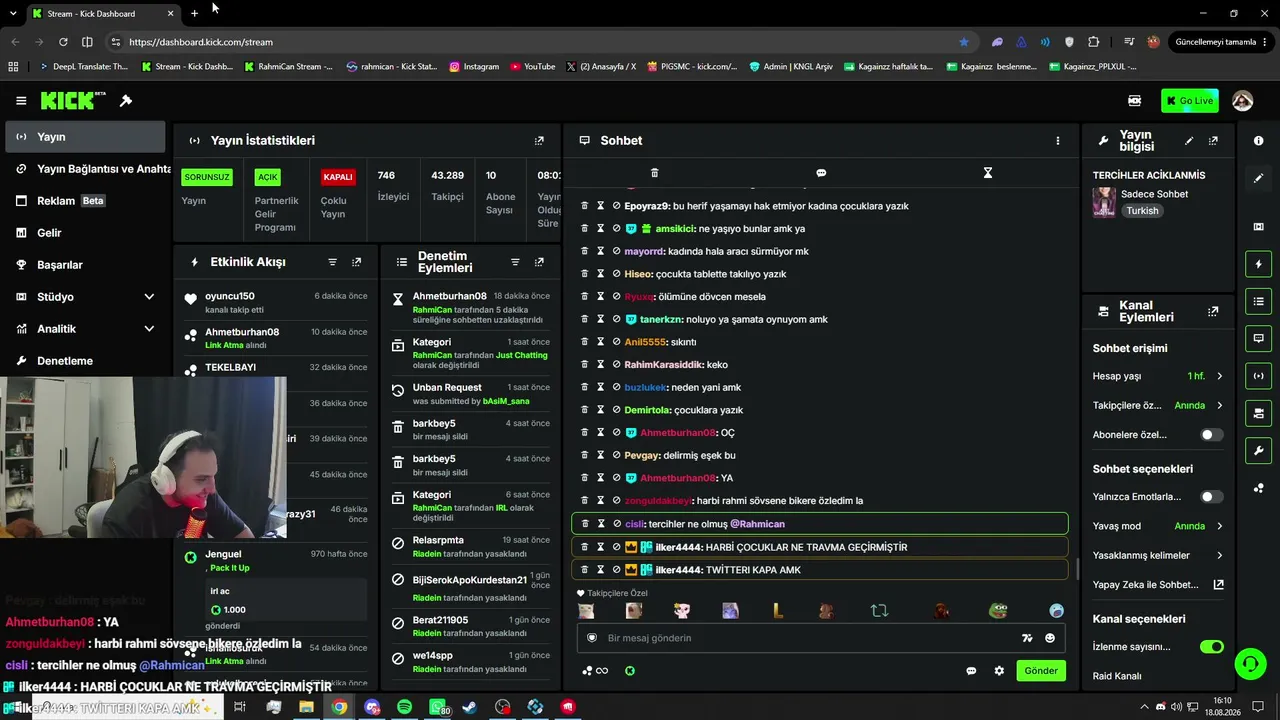Filter the Denetim Eylemleri list
The image size is (1280, 720).
tap(515, 262)
